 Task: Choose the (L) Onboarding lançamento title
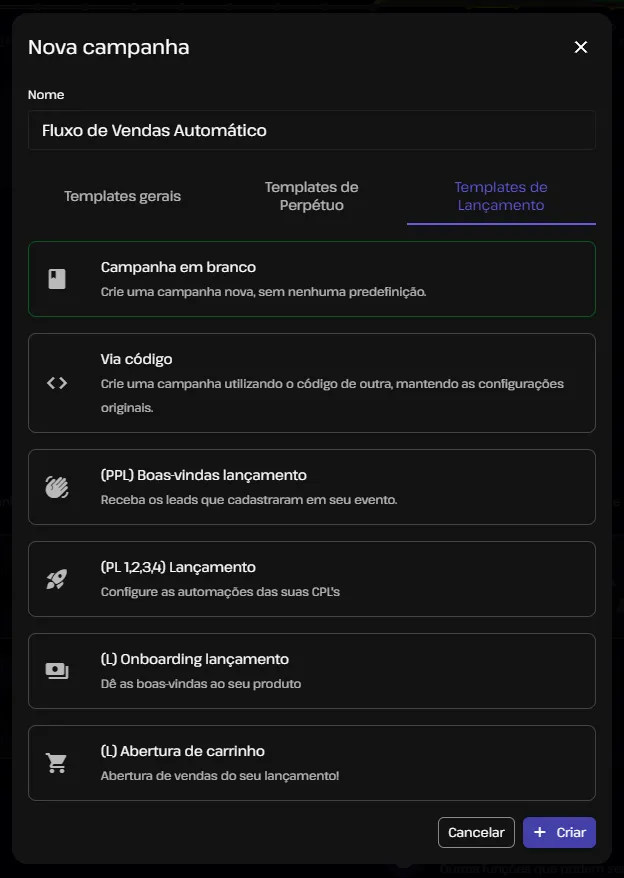coord(195,659)
